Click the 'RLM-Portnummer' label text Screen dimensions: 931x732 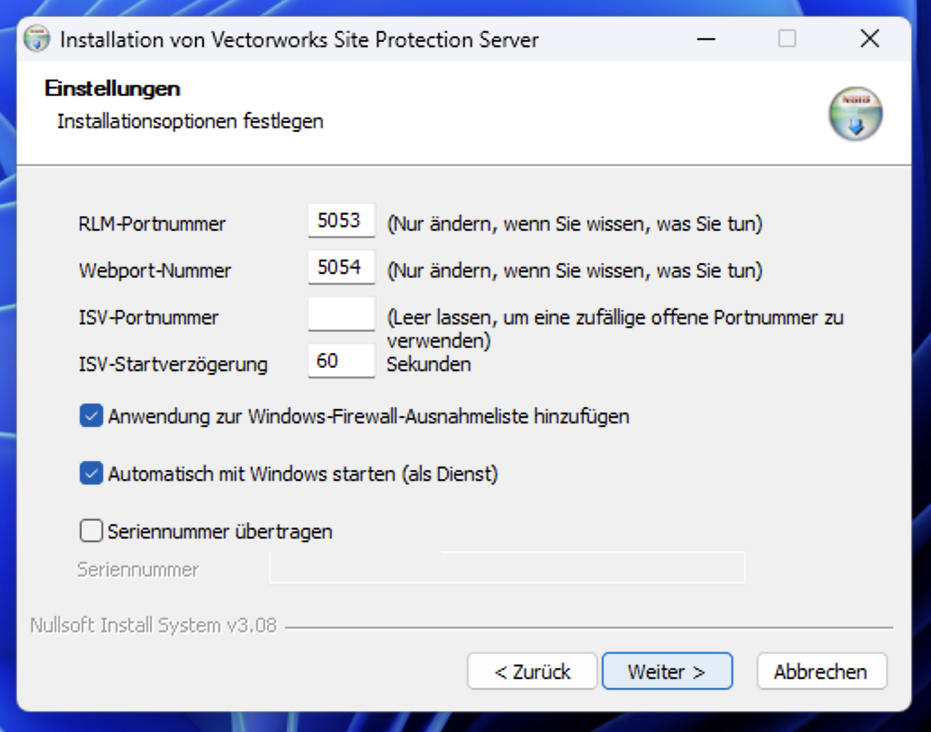(152, 224)
